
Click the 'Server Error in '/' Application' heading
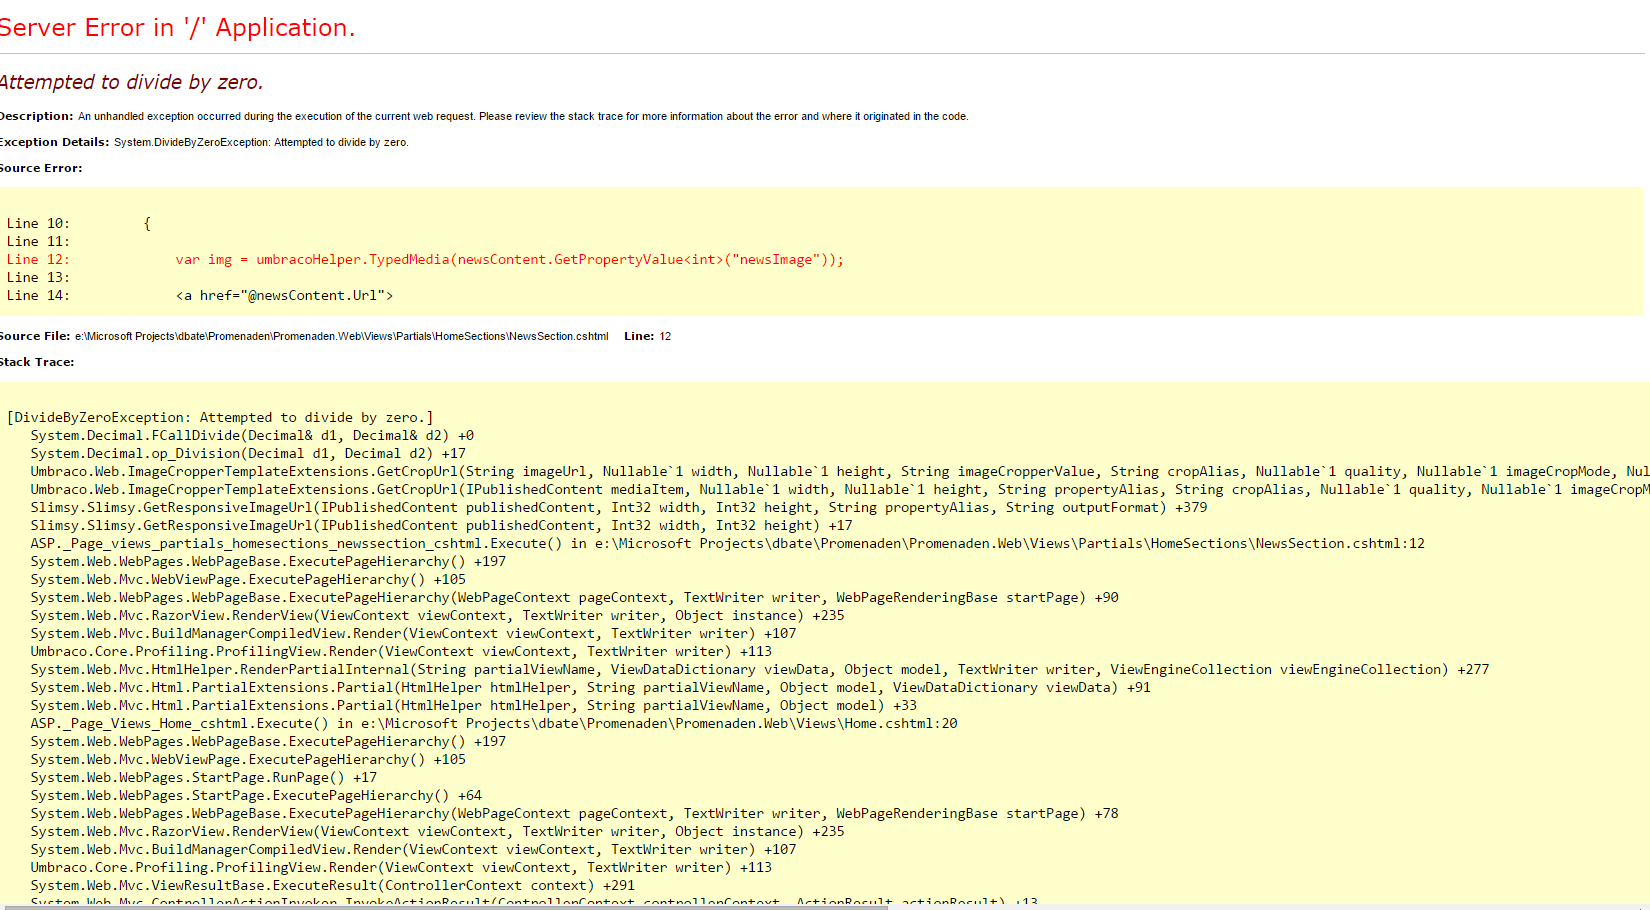tap(177, 28)
